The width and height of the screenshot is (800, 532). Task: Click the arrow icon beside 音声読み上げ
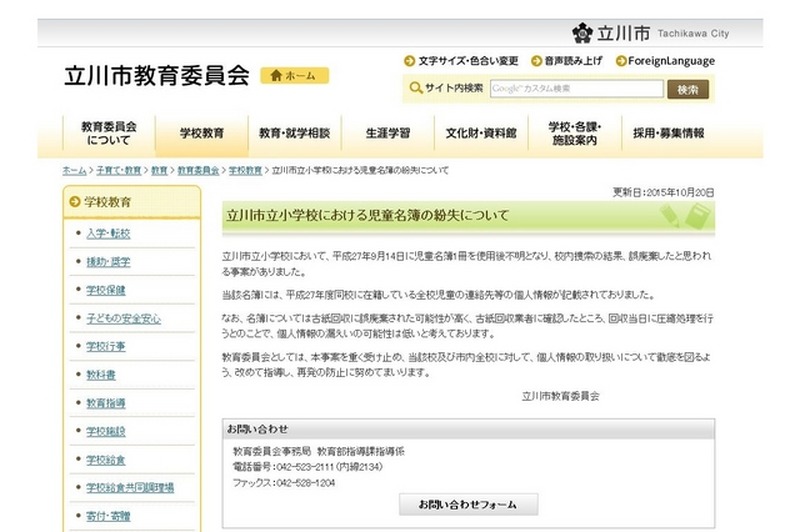pyautogui.click(x=537, y=61)
